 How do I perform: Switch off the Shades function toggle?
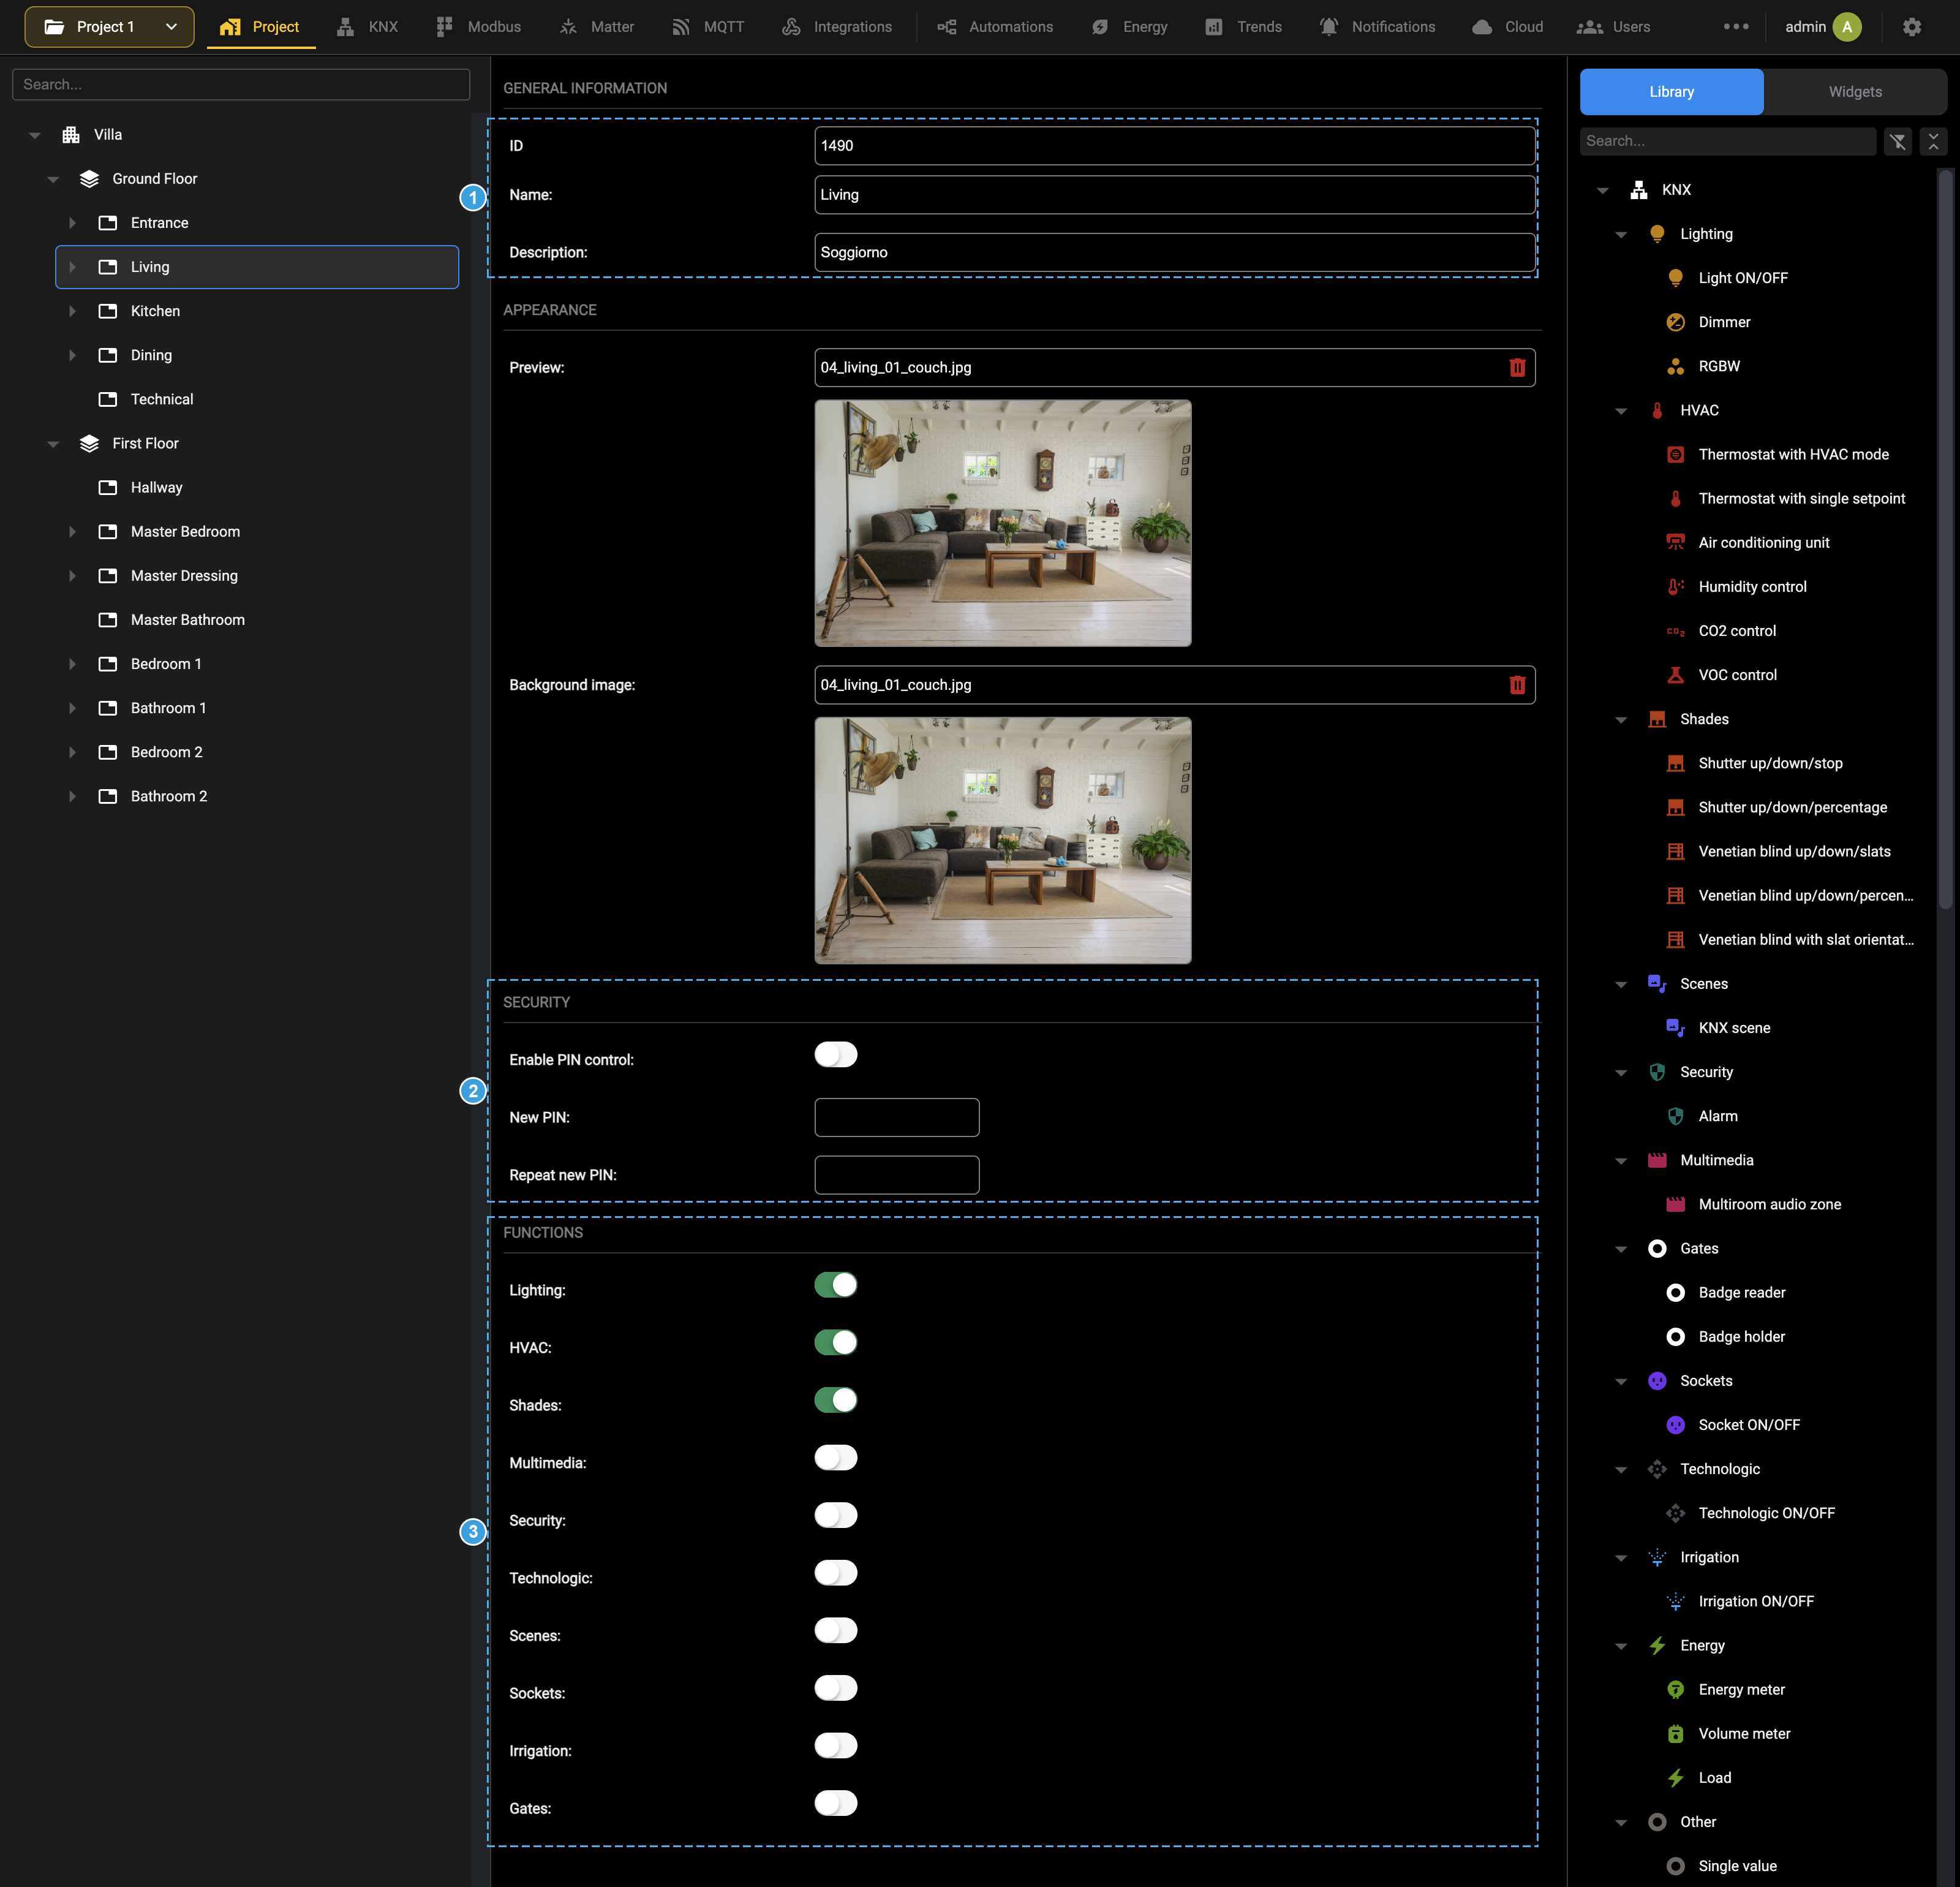[x=836, y=1400]
